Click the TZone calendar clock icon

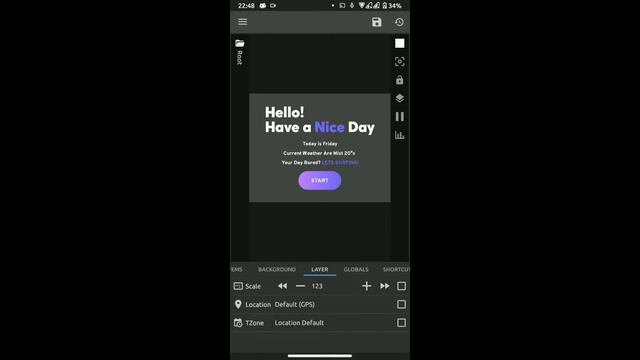[238, 323]
